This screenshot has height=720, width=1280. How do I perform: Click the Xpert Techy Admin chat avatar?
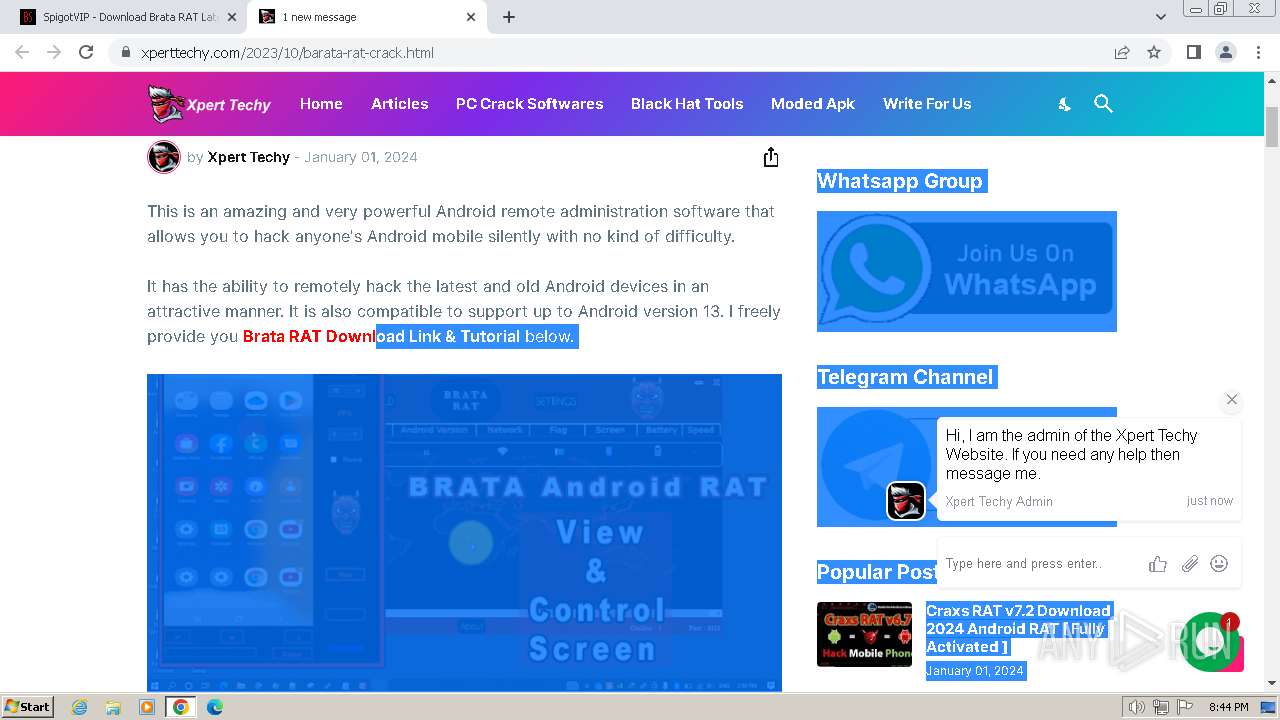(906, 501)
